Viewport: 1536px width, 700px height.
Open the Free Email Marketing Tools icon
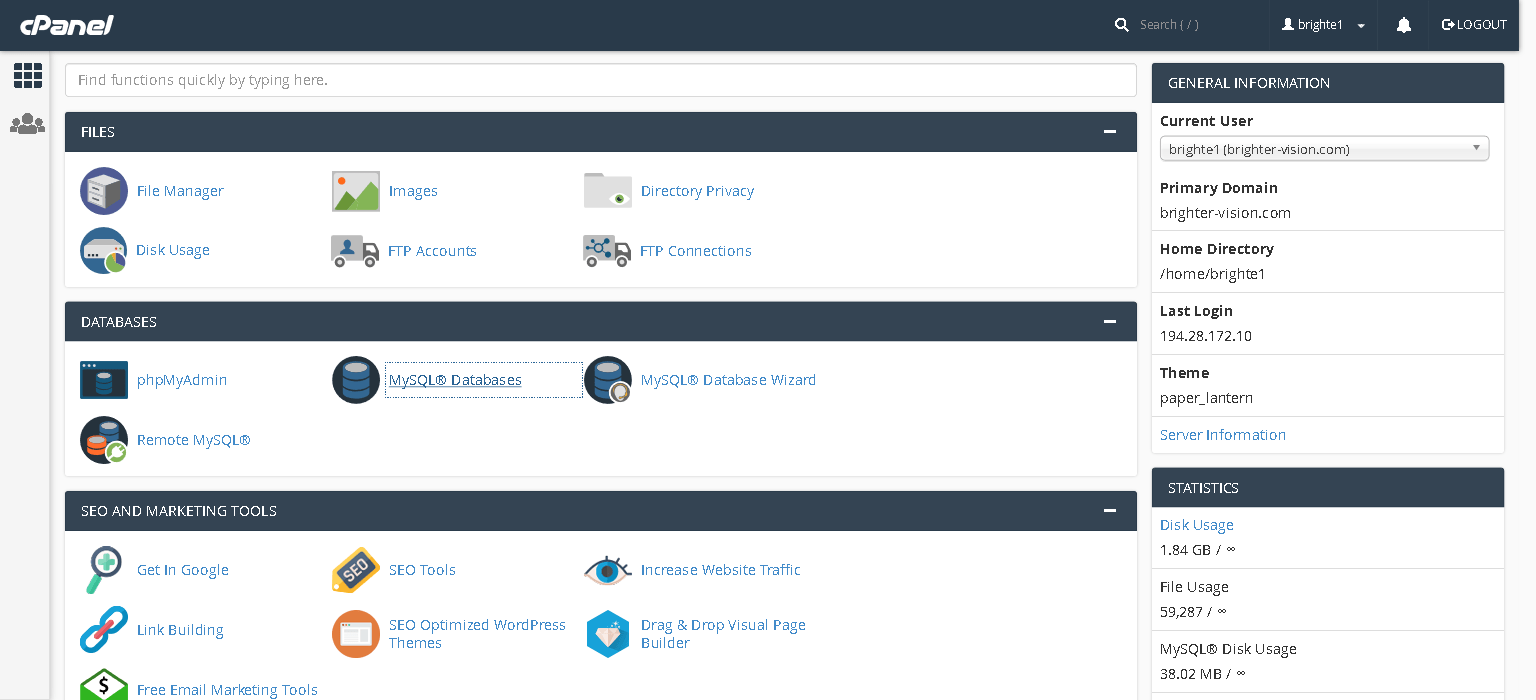[x=104, y=686]
